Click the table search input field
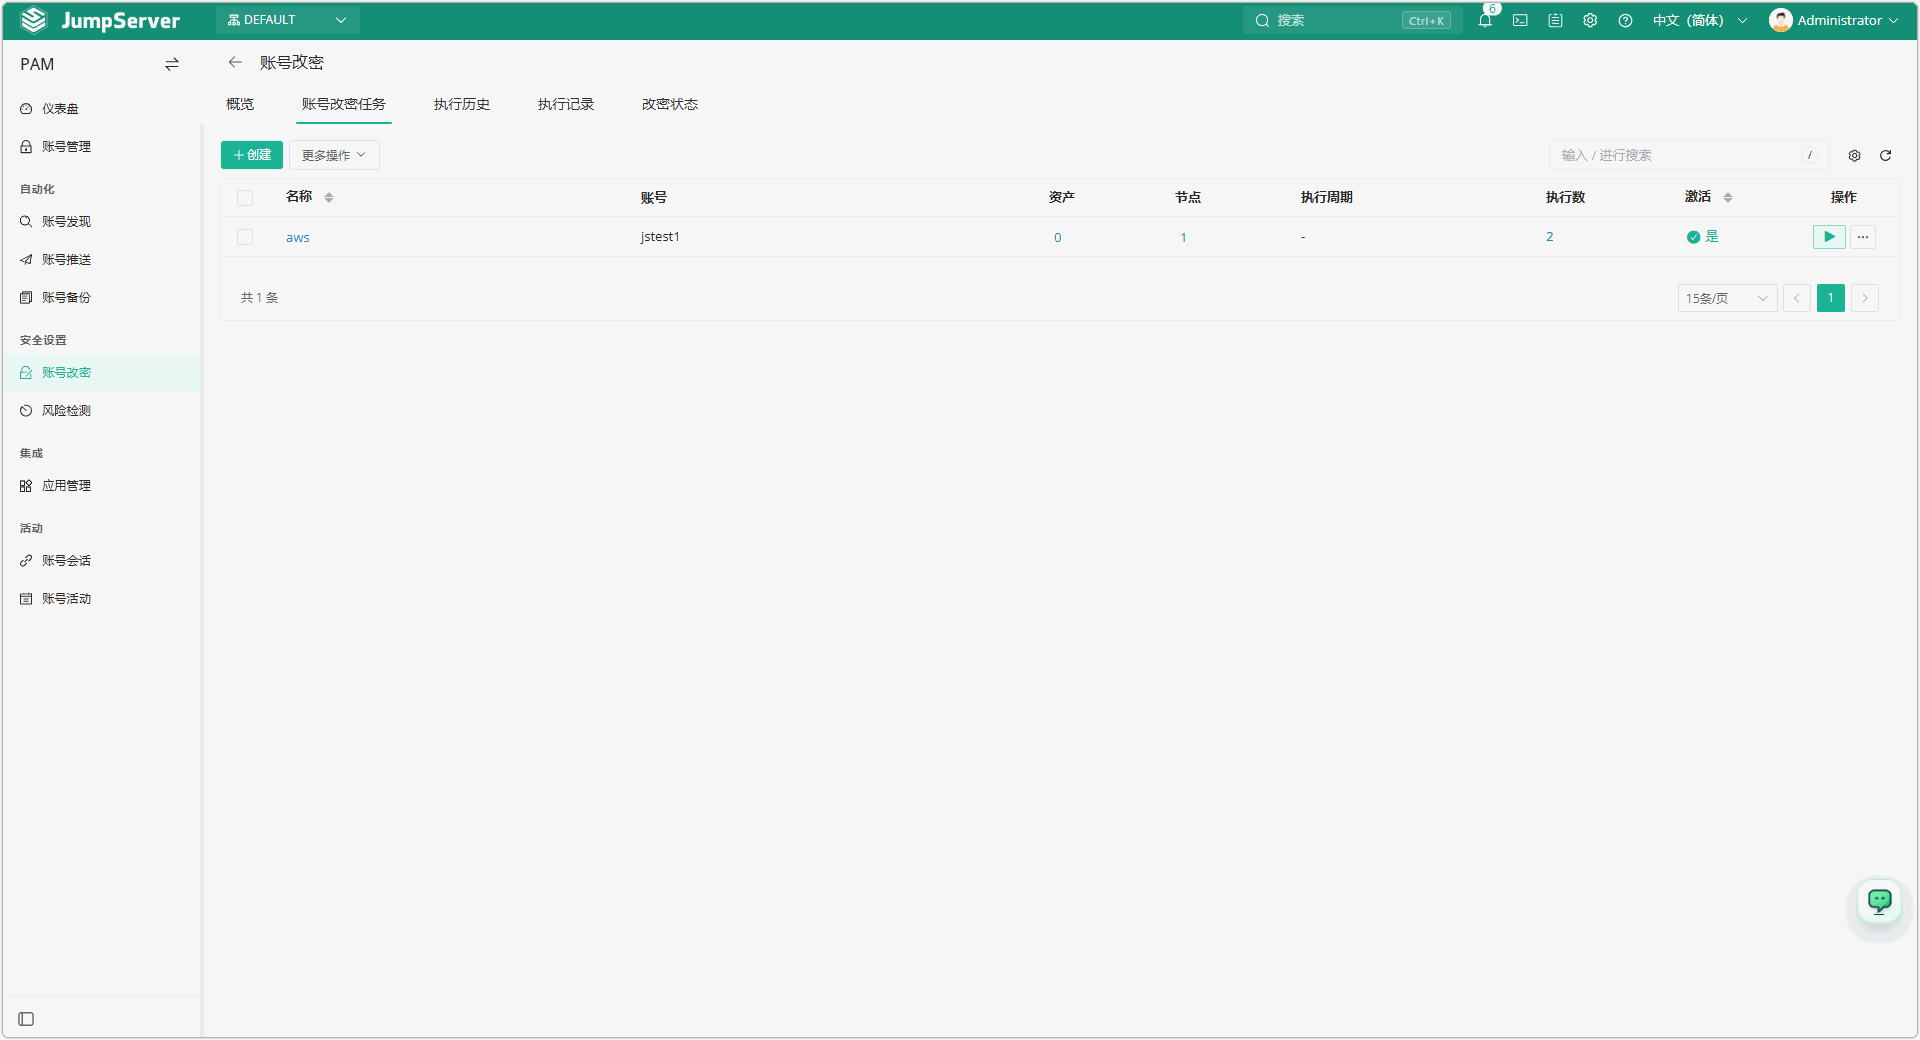Viewport: 1920px width, 1040px height. (1688, 155)
